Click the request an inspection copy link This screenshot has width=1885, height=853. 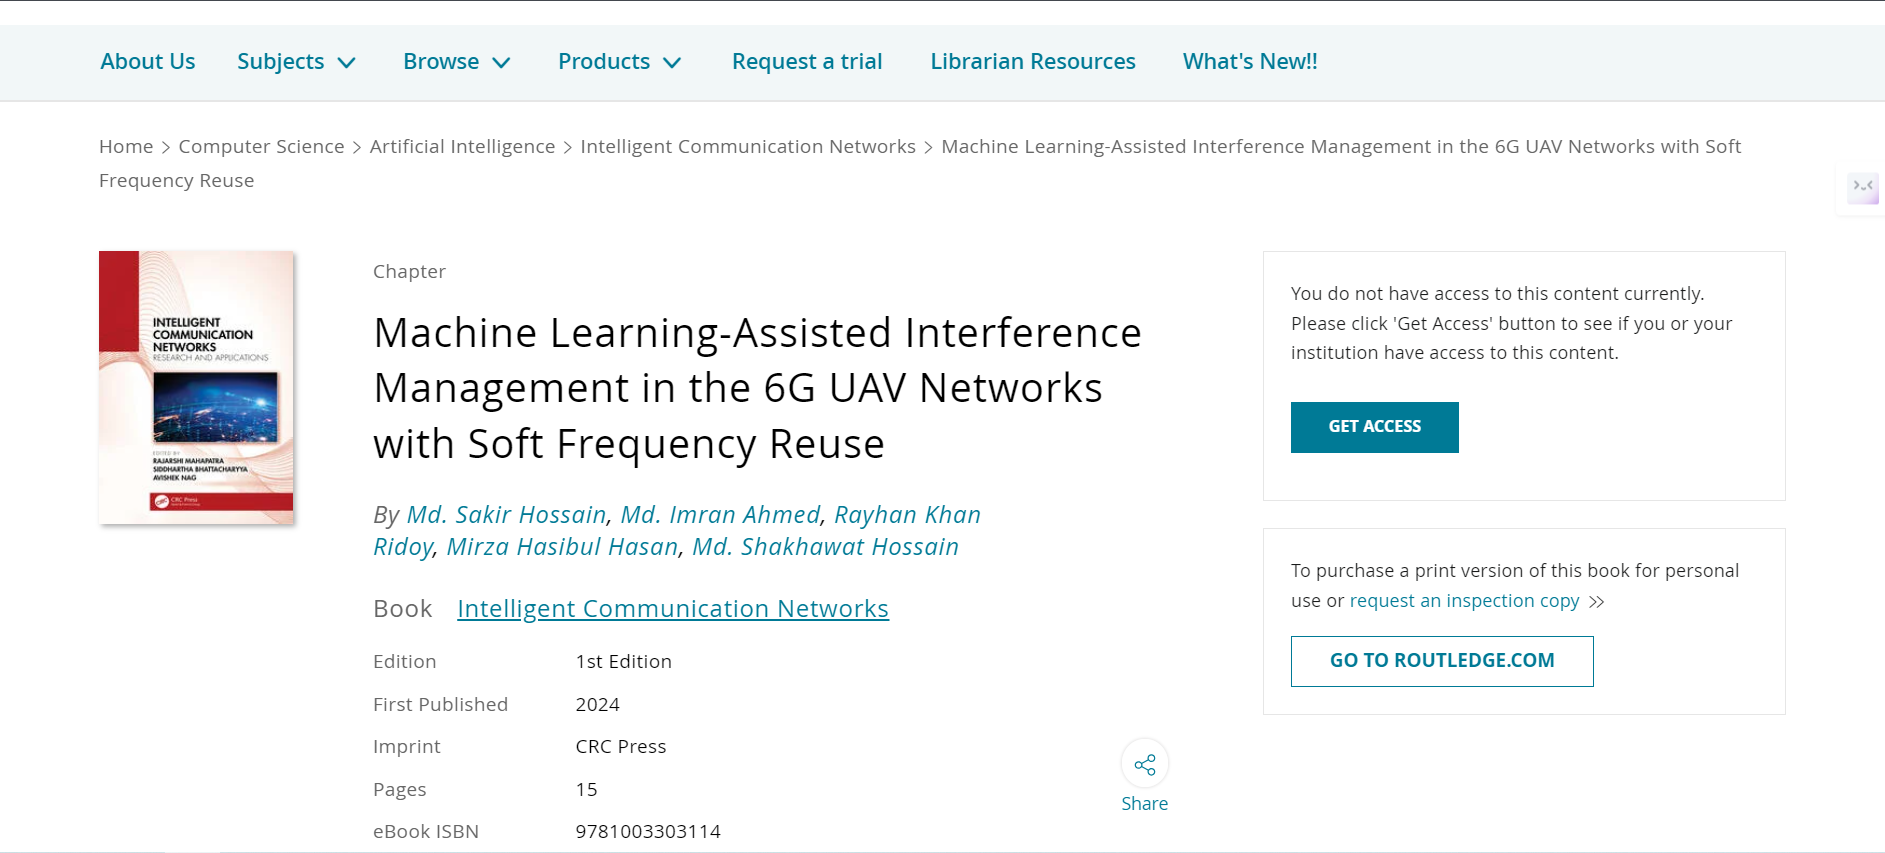(x=1464, y=601)
